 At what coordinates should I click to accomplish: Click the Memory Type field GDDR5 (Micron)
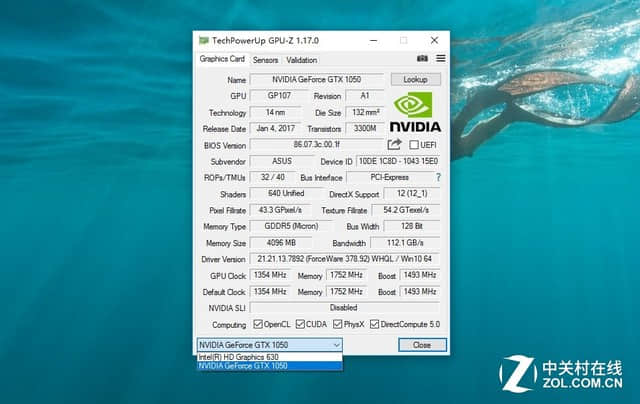pyautogui.click(x=291, y=226)
